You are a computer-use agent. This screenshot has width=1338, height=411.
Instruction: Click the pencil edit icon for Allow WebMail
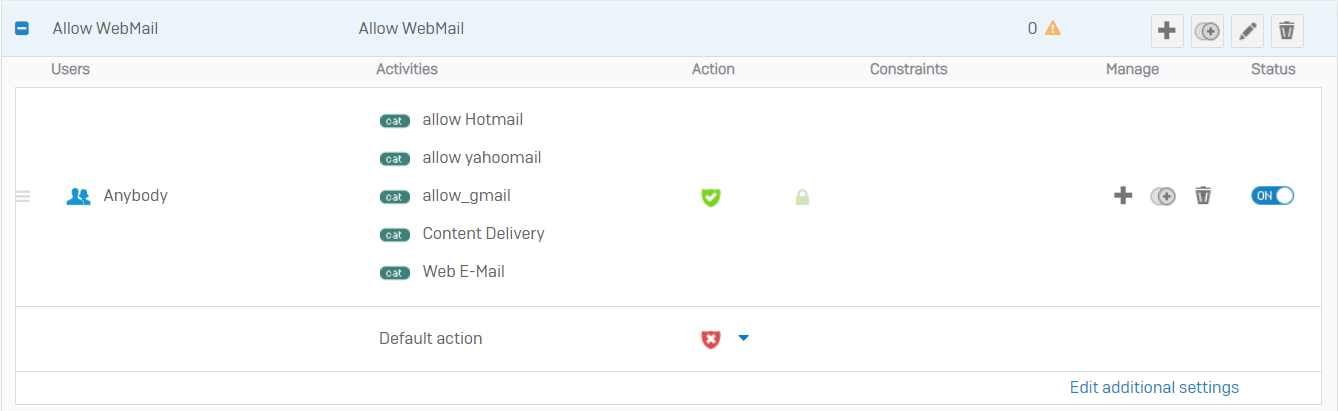[1247, 31]
